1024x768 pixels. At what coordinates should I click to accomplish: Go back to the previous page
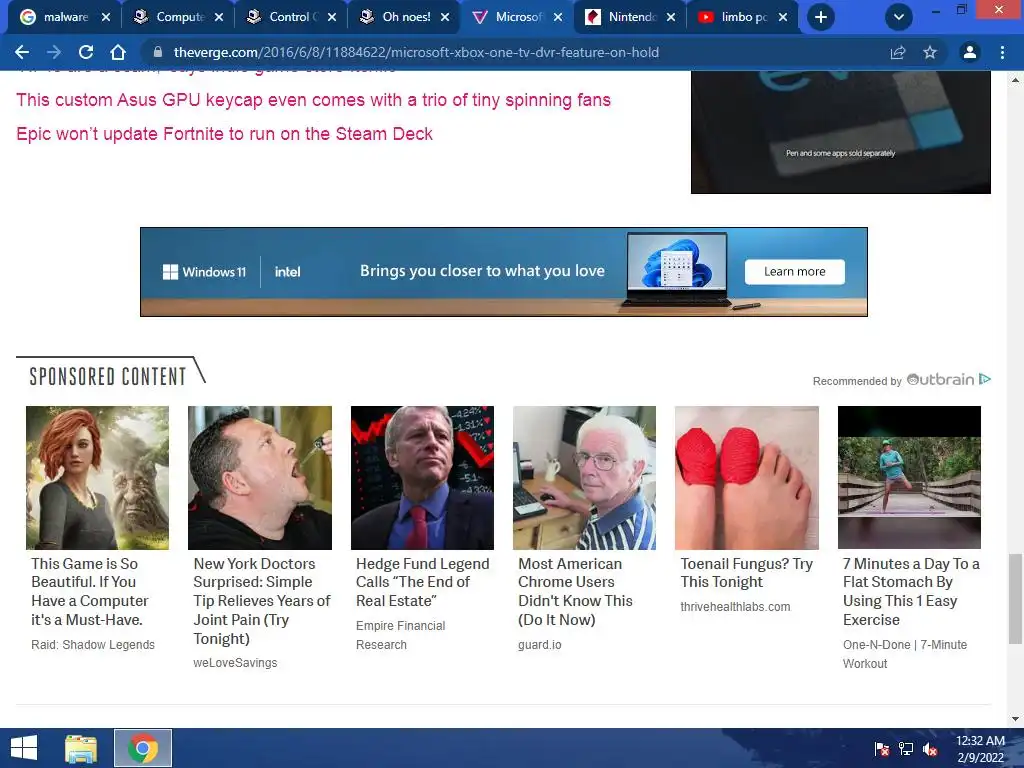(x=22, y=52)
